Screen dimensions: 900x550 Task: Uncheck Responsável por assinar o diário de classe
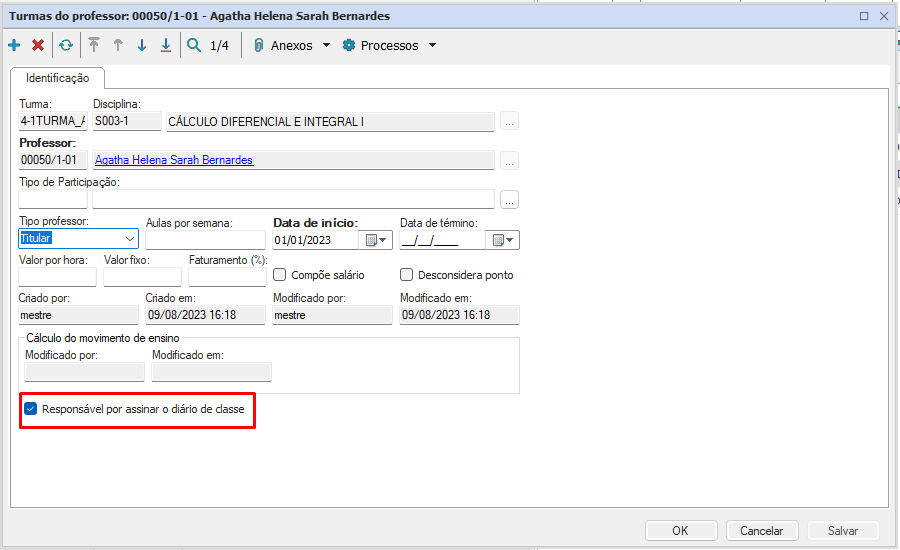30,409
